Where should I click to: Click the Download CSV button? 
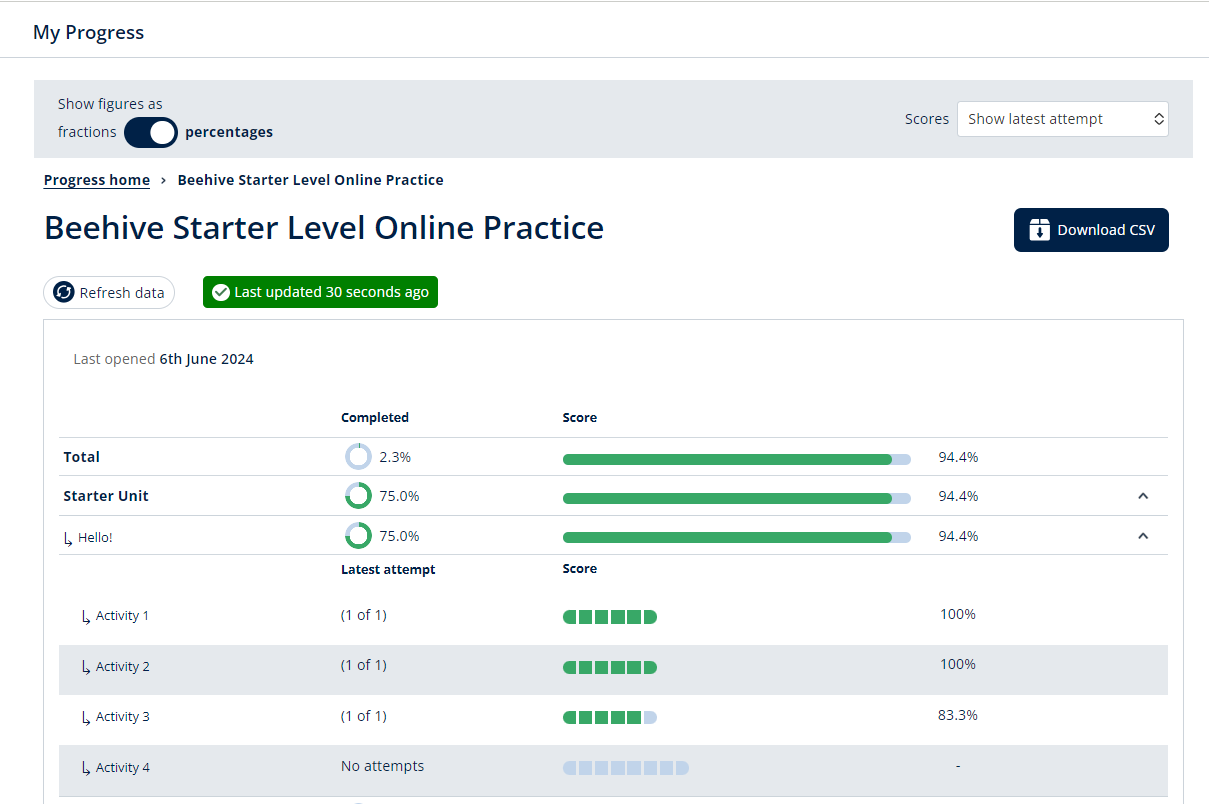click(x=1091, y=230)
